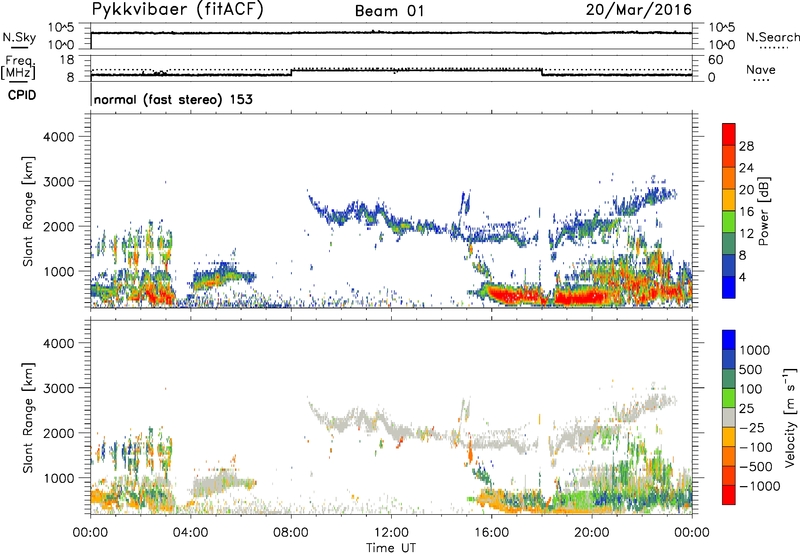The width and height of the screenshot is (800, 554).
Task: Click the '08:00' time axis label
Action: 291,533
